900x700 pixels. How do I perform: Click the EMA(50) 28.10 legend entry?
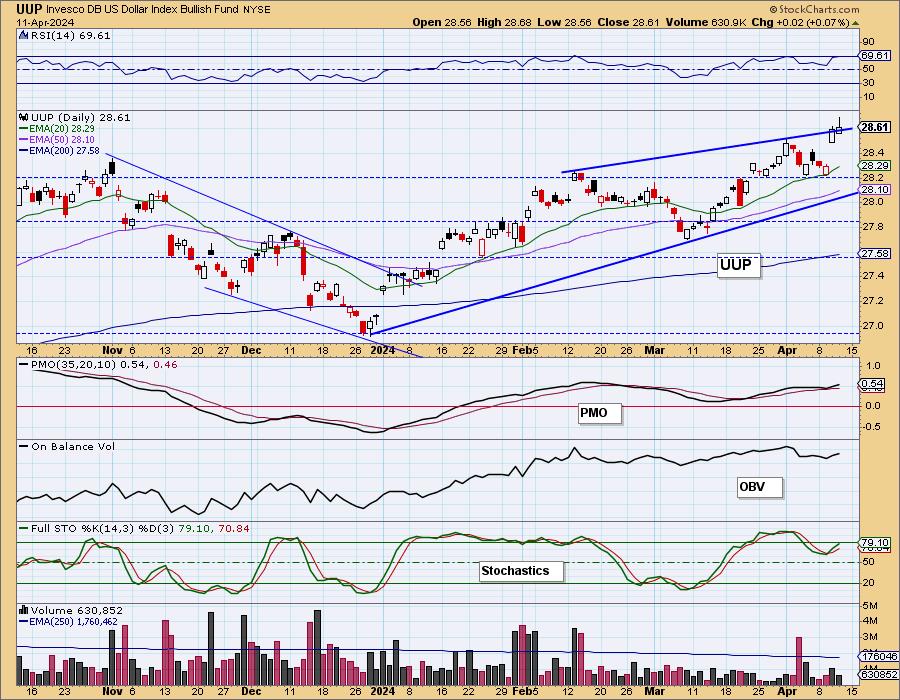tap(57, 139)
